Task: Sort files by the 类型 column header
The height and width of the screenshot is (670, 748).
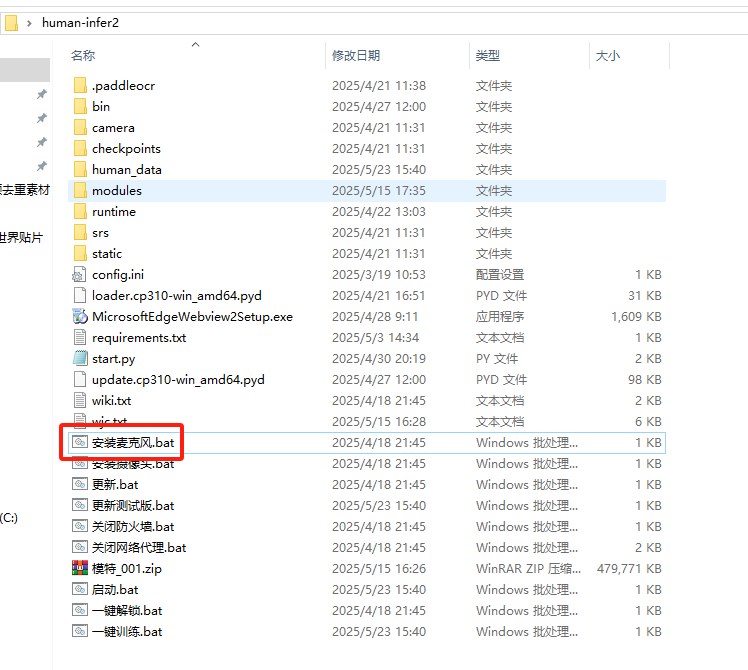Action: point(488,55)
